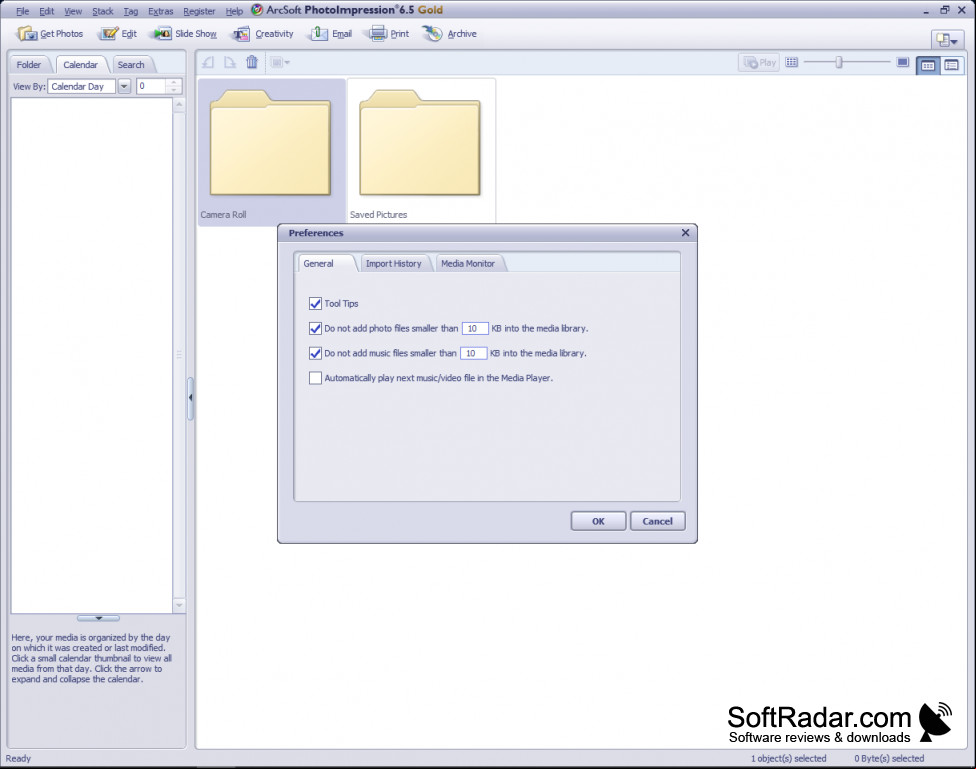The width and height of the screenshot is (976, 769).
Task: Select the General preferences tab
Action: [x=319, y=263]
